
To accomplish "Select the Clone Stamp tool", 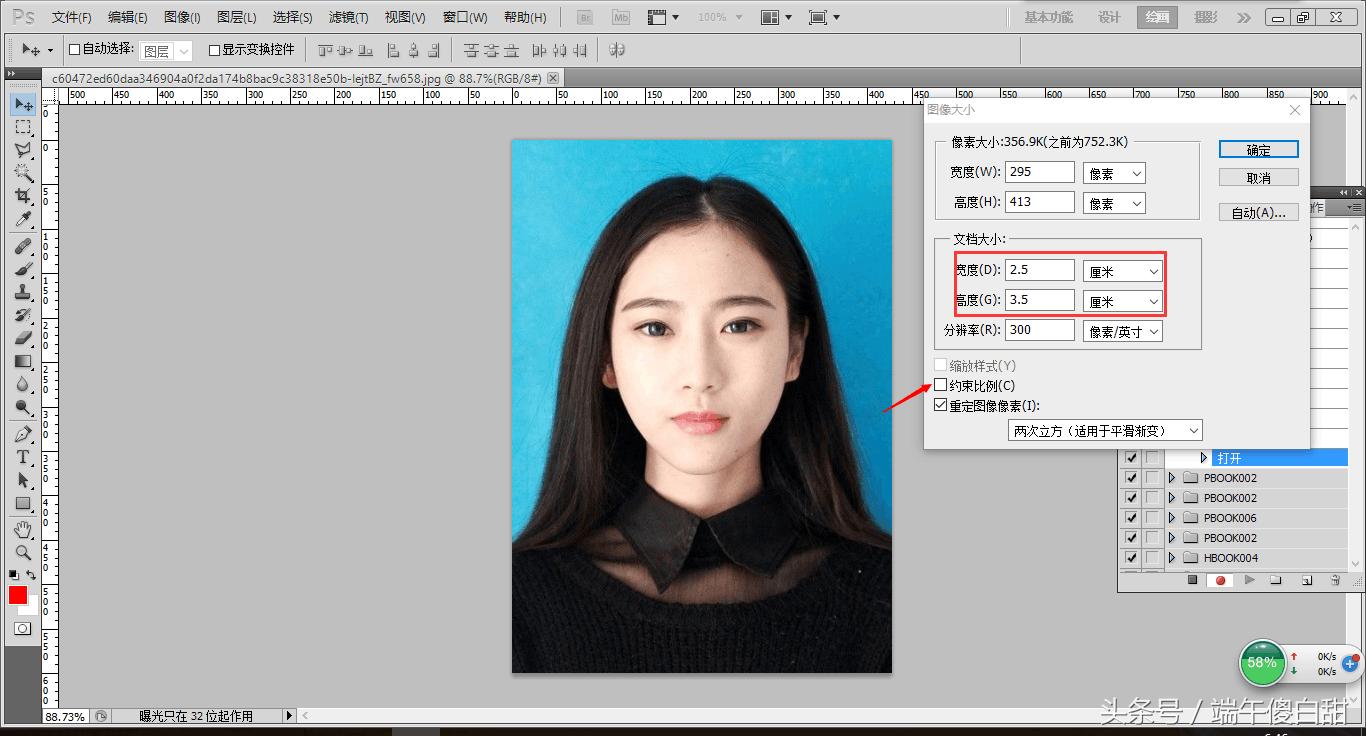I will pos(22,290).
